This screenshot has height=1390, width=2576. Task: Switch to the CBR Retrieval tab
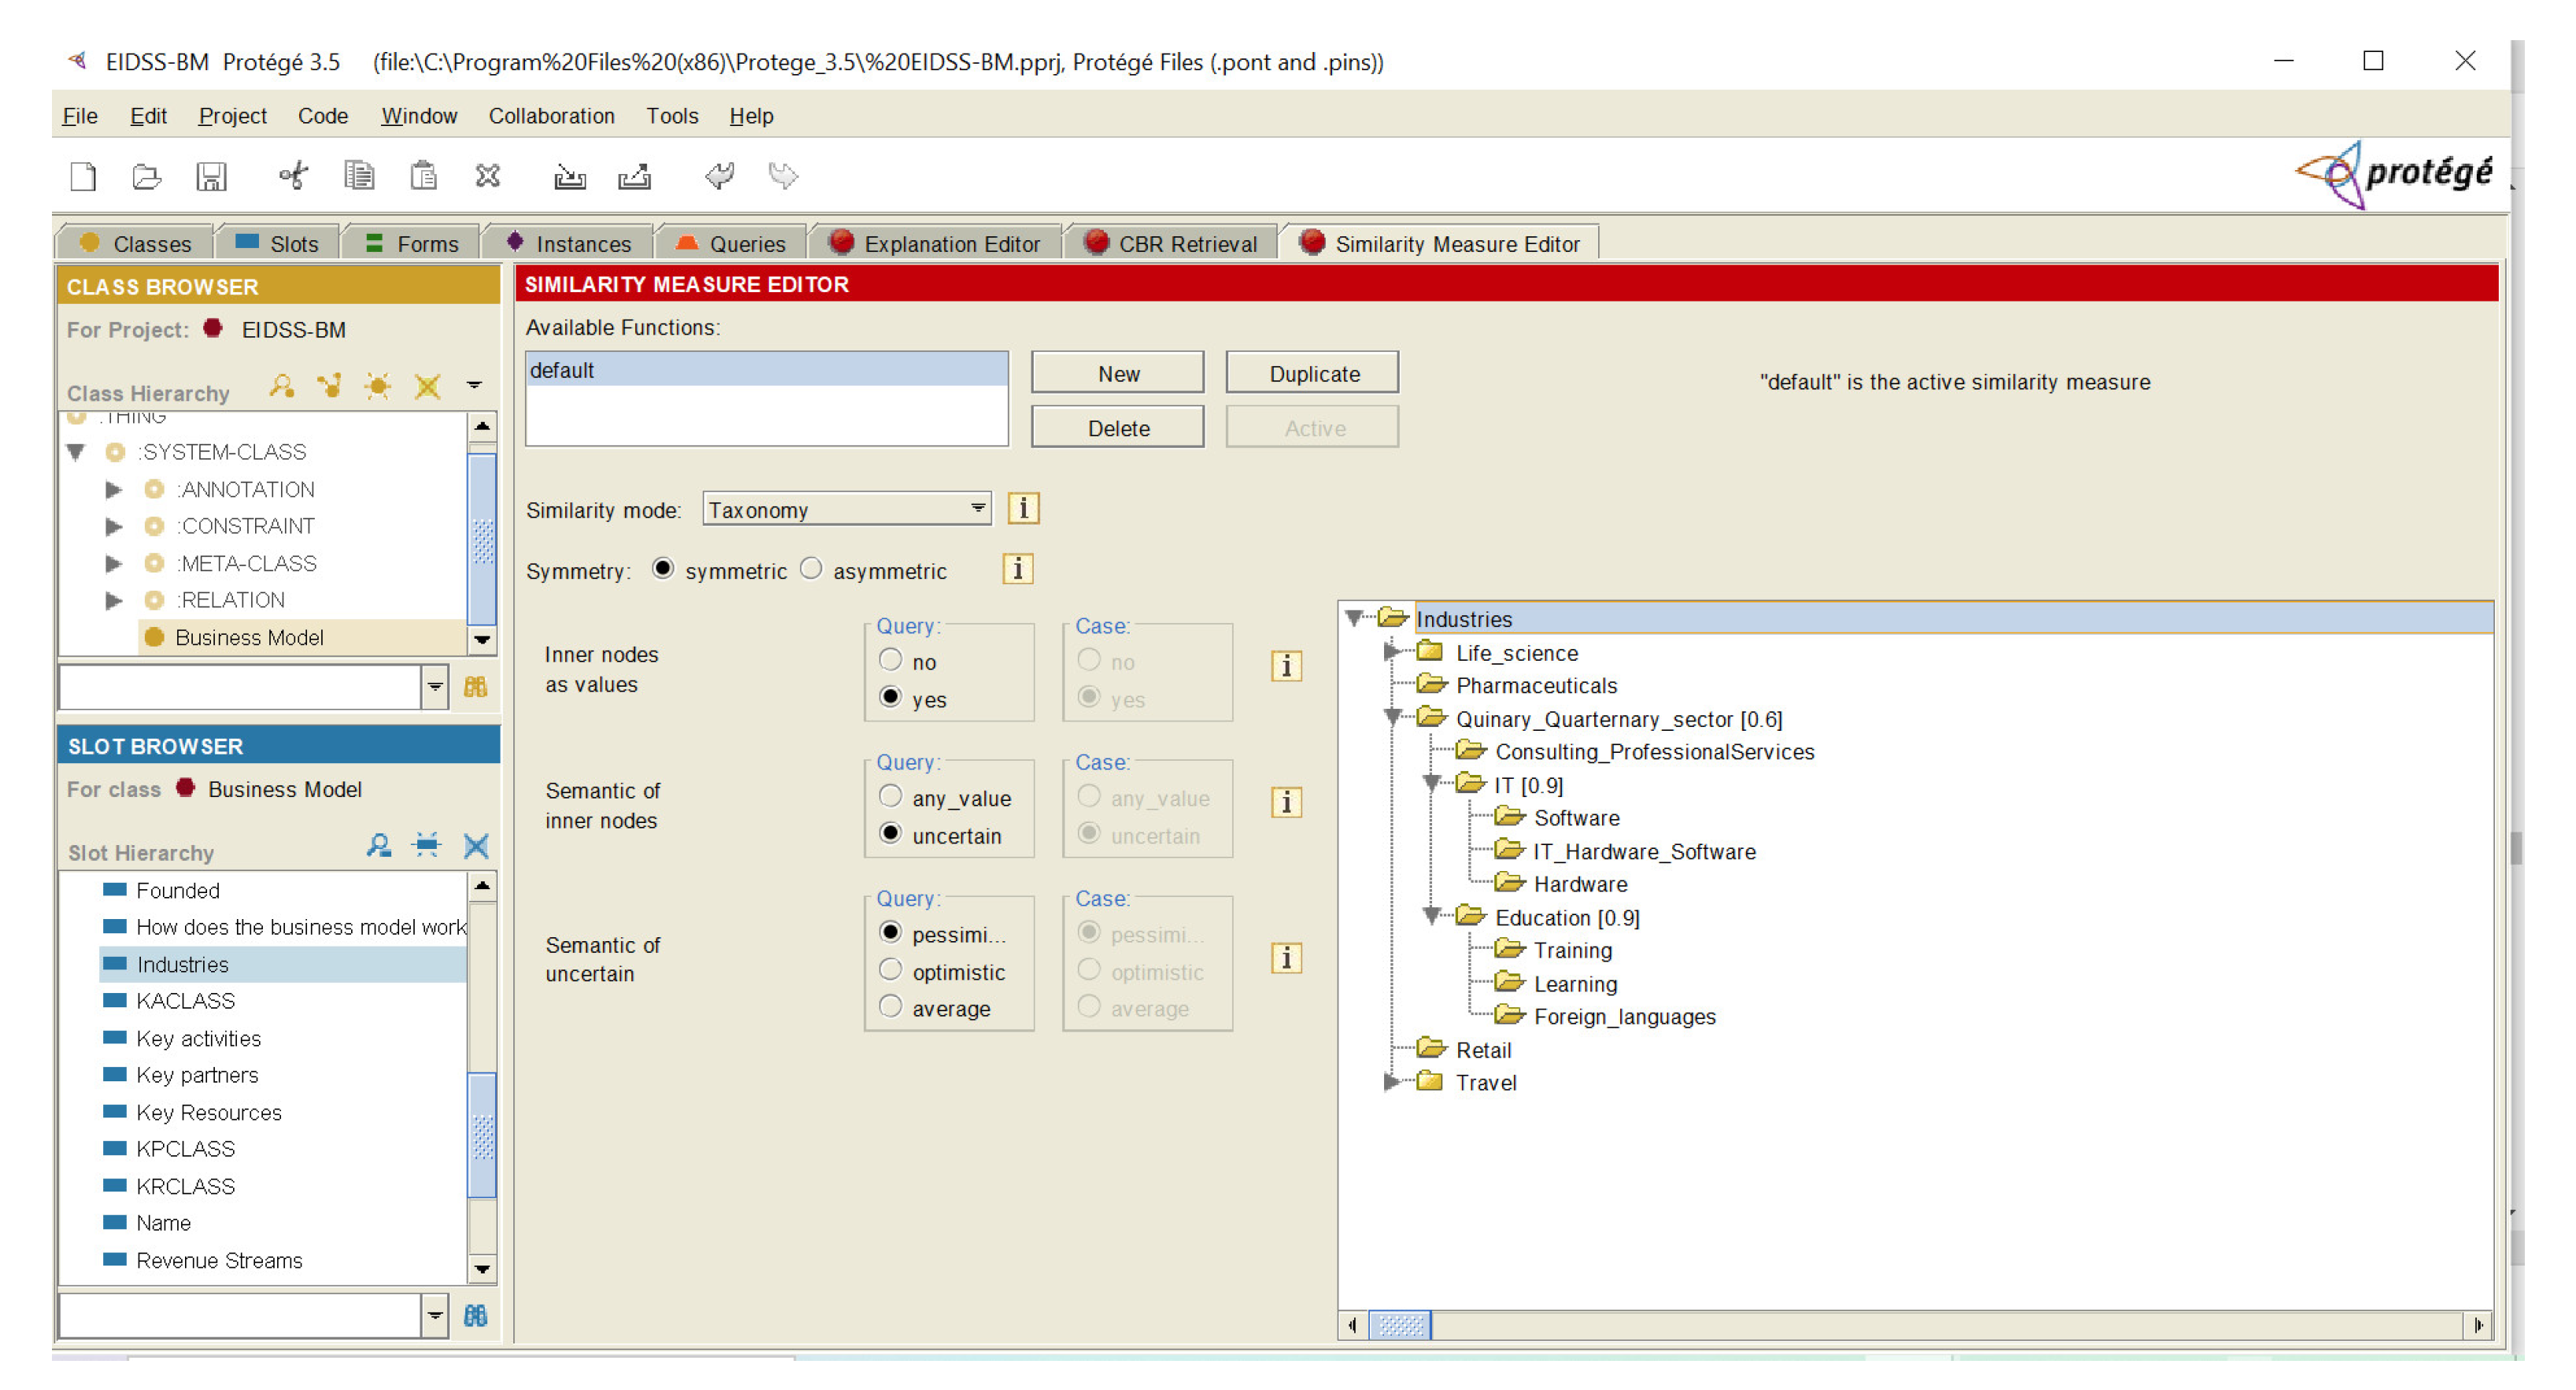click(1171, 244)
